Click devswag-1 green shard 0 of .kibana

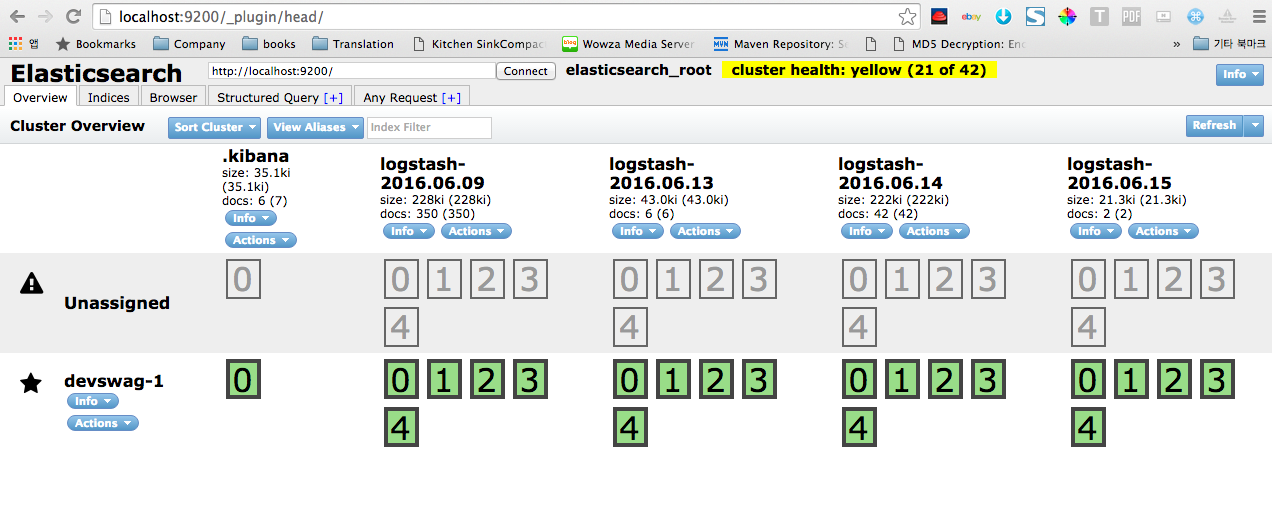pos(243,380)
